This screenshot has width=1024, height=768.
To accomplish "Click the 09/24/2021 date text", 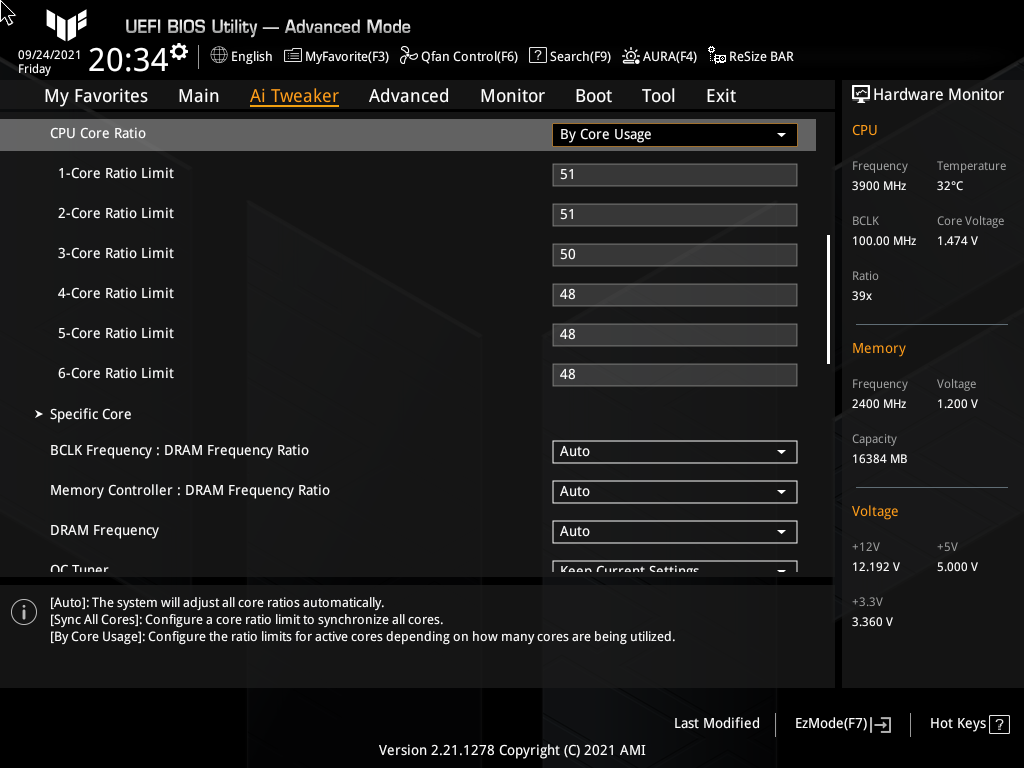I will coord(49,55).
